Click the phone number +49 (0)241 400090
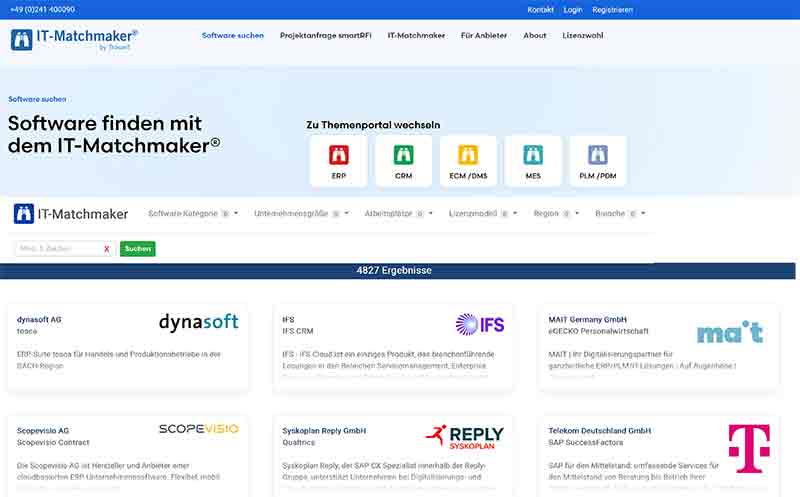 (42, 9)
